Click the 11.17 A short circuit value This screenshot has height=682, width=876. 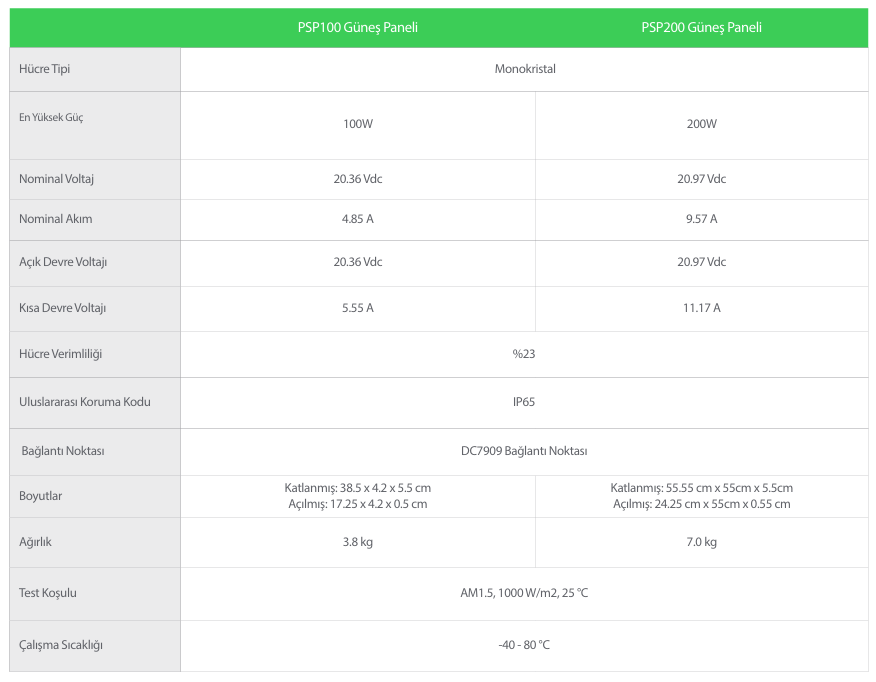click(701, 308)
